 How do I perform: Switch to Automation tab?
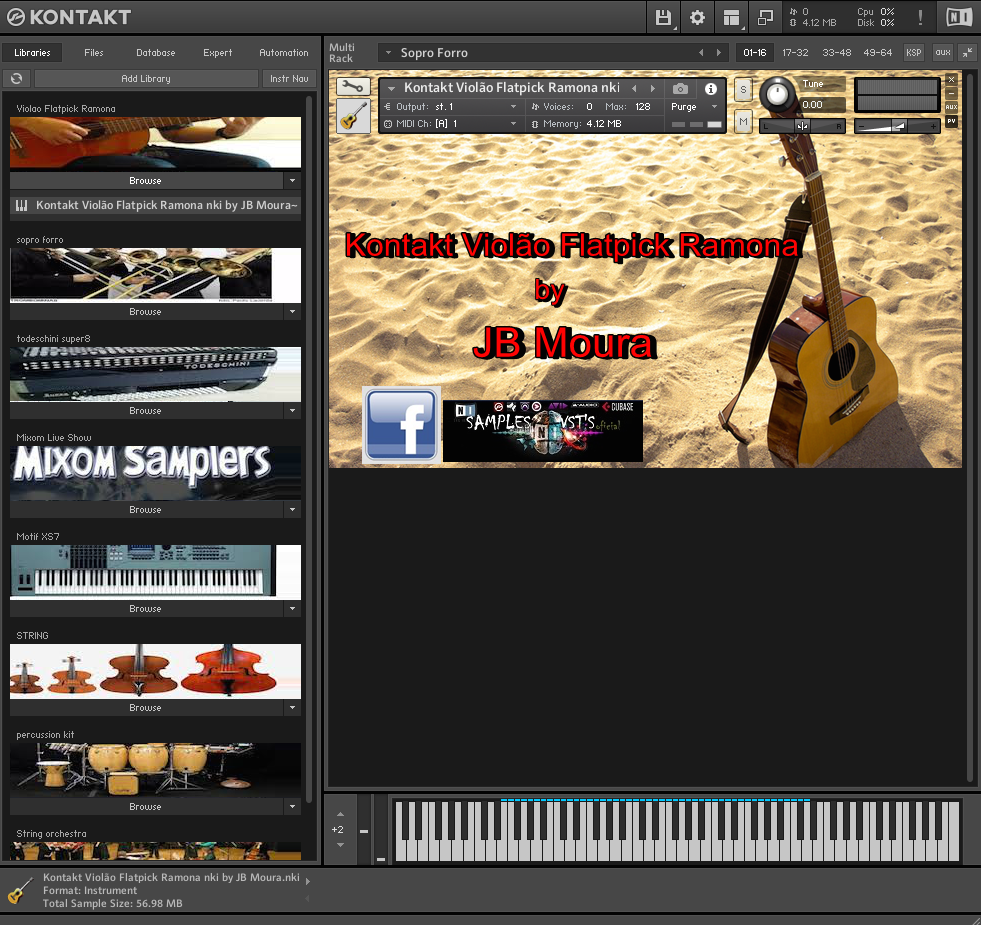283,53
